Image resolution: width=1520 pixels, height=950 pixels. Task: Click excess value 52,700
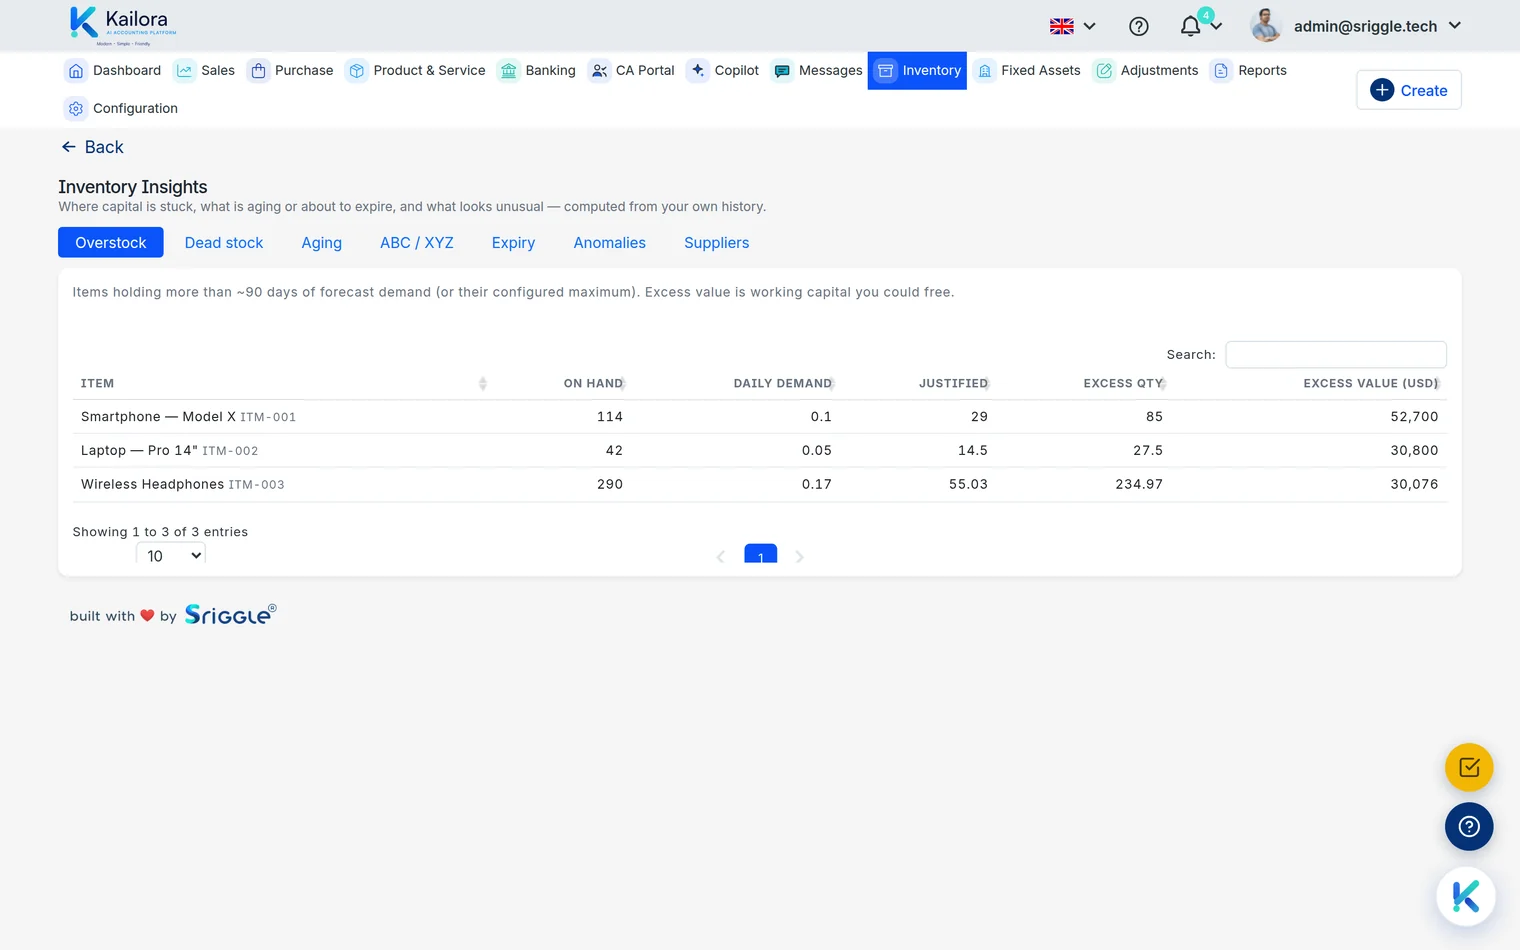(1414, 417)
